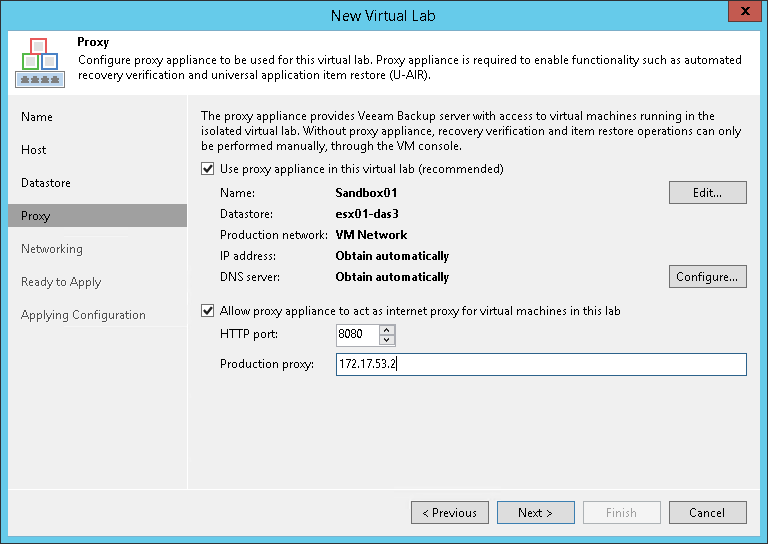Open the Name wizard step
The height and width of the screenshot is (544, 768).
[x=37, y=117]
